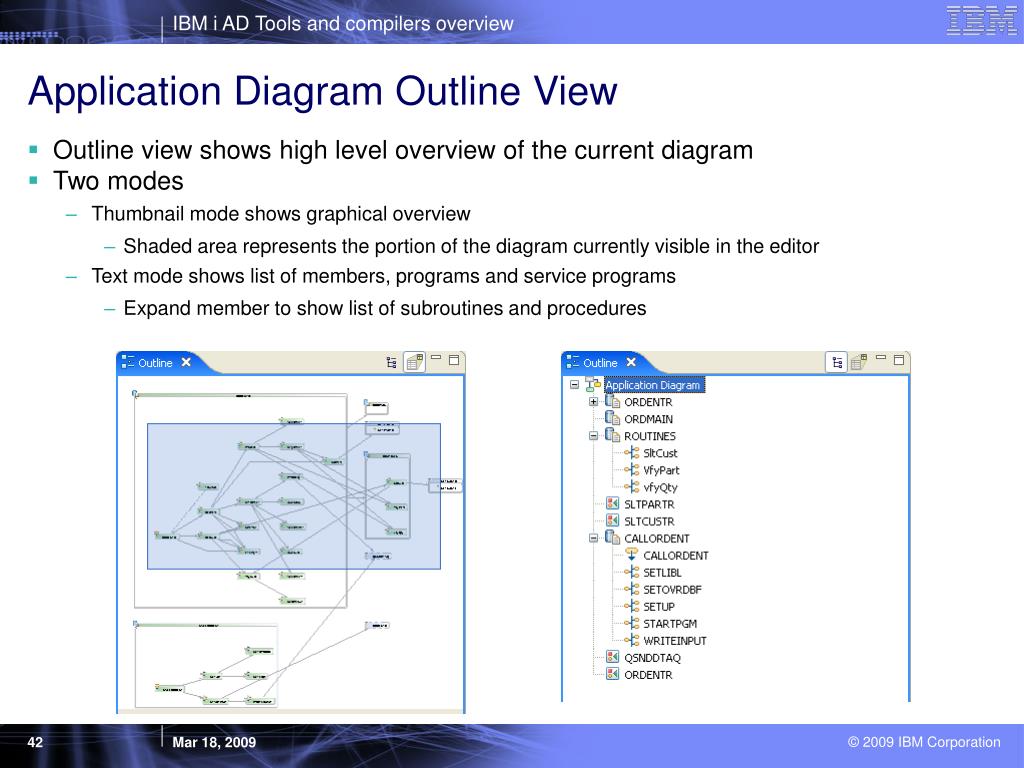Collapse the CALLORDENT member node
Screen dimensions: 1024x768
pos(593,538)
